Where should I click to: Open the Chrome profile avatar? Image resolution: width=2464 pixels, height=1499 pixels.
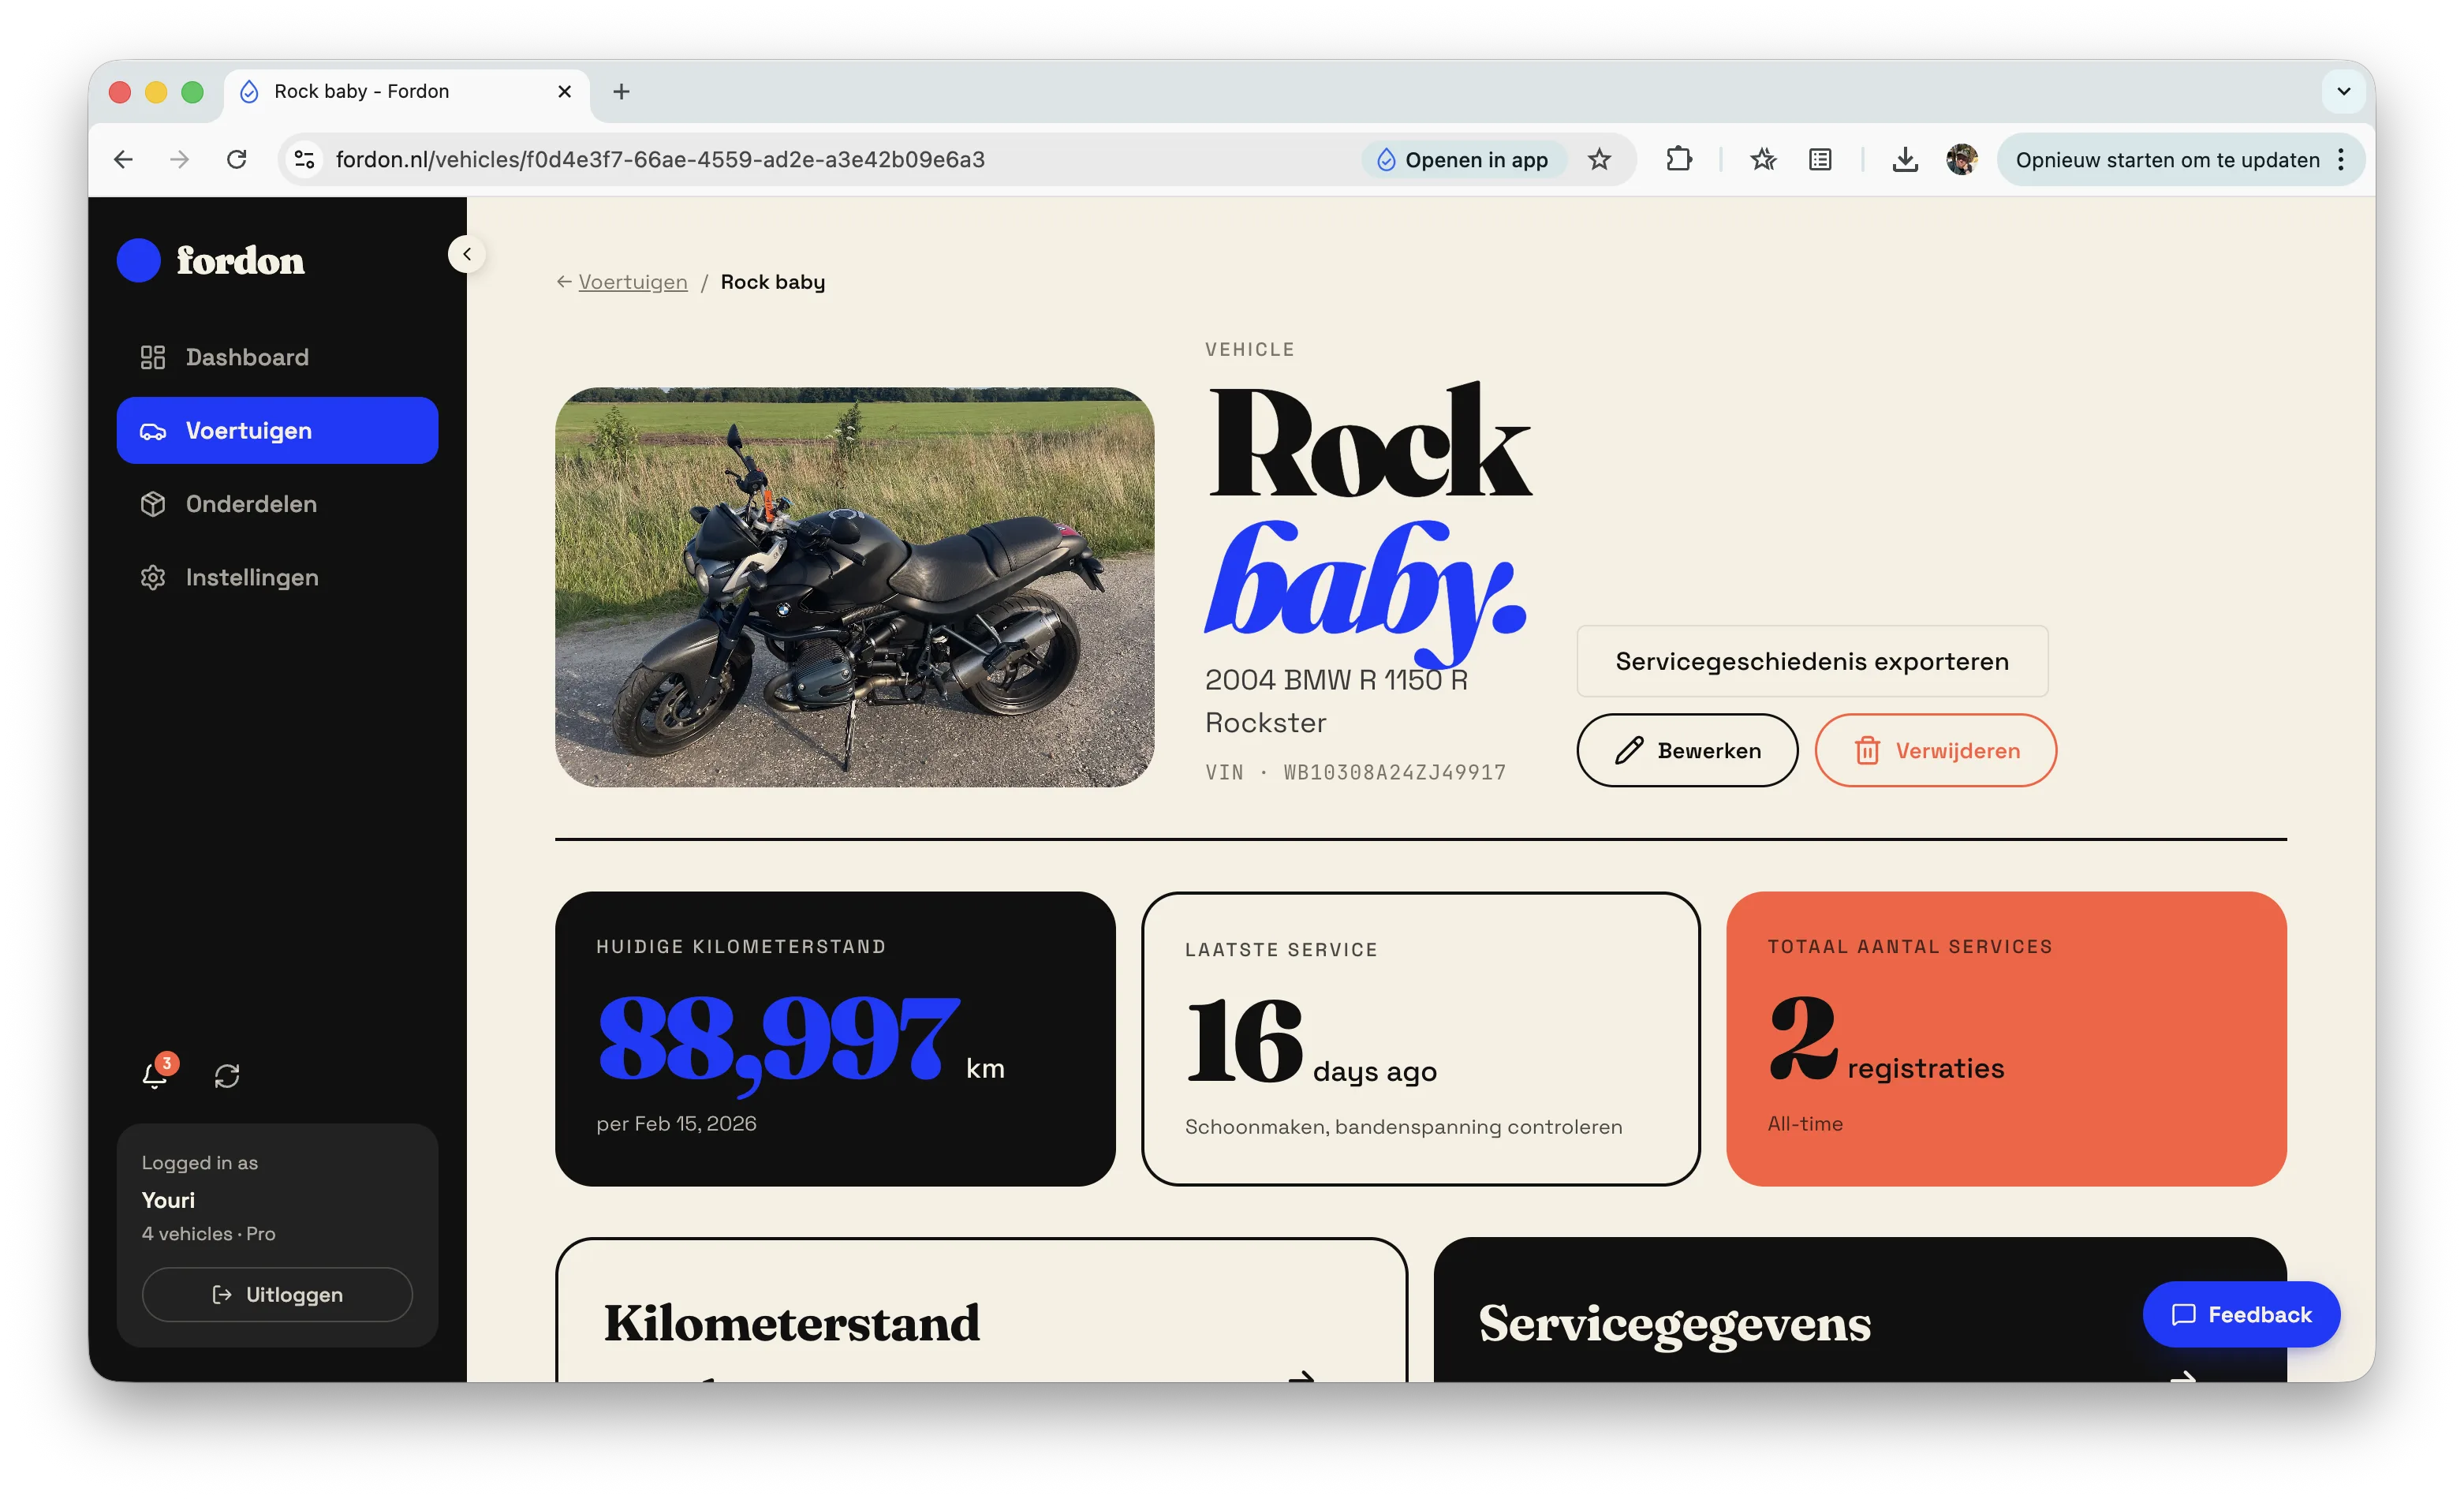point(1962,160)
